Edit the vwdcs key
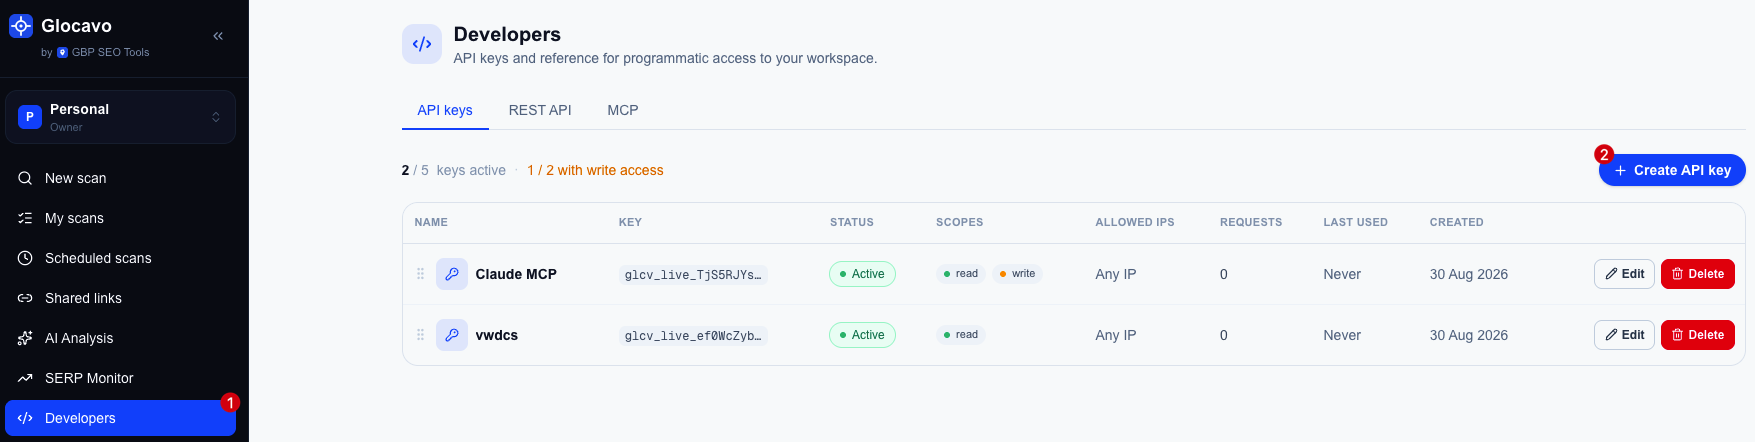The width and height of the screenshot is (1755, 442). click(x=1624, y=335)
